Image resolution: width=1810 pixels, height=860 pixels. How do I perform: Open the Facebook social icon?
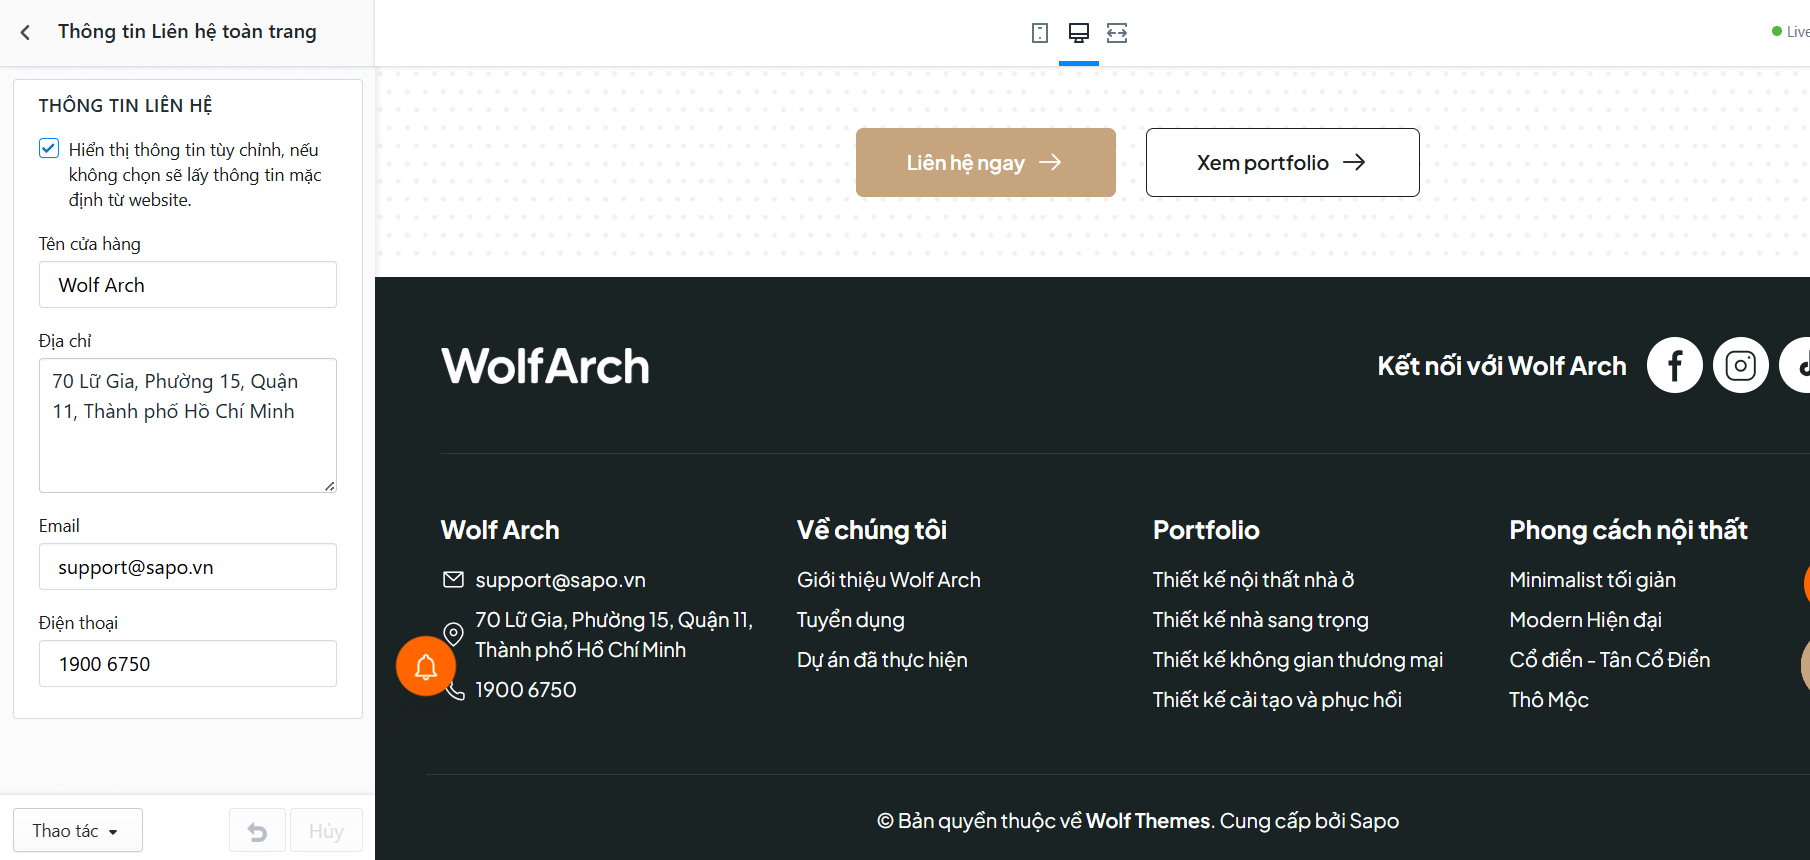click(x=1675, y=365)
